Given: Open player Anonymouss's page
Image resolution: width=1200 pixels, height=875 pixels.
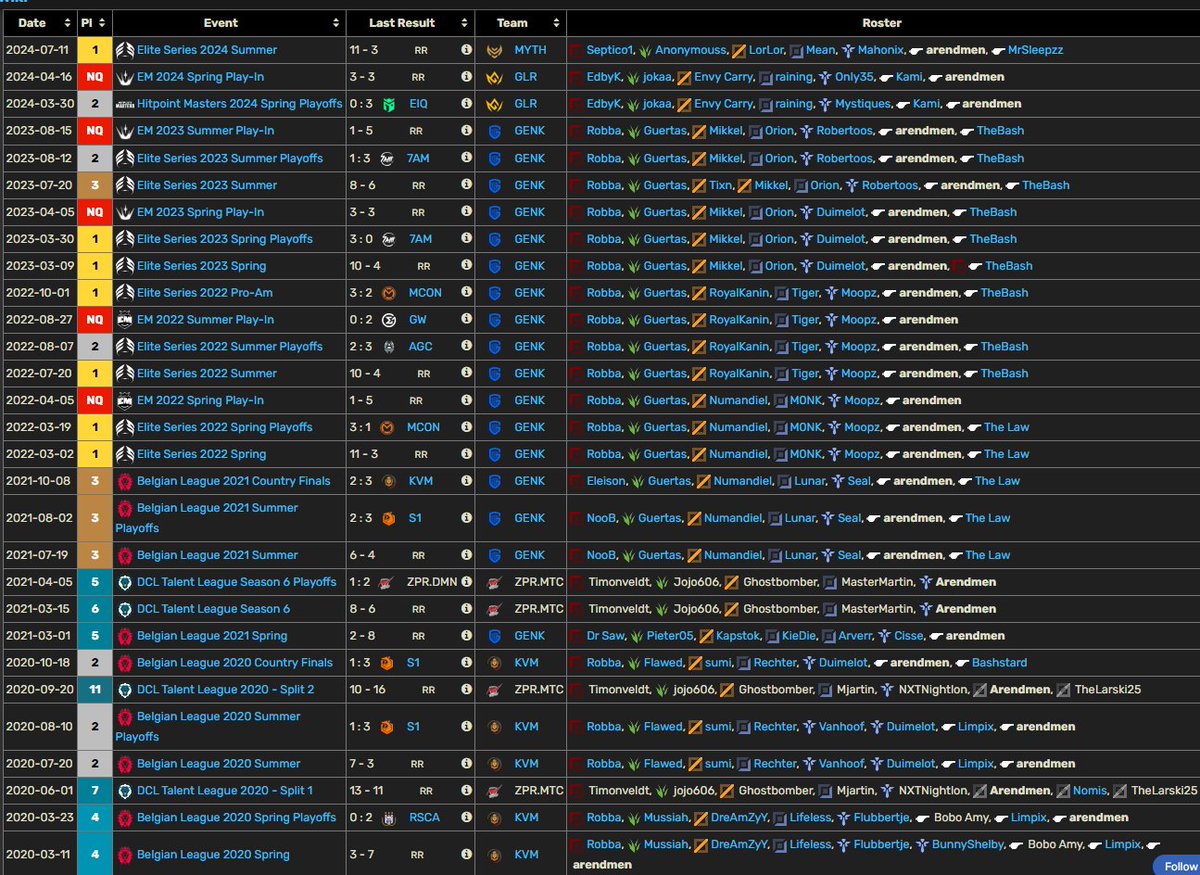Looking at the screenshot, I should pyautogui.click(x=691, y=50).
